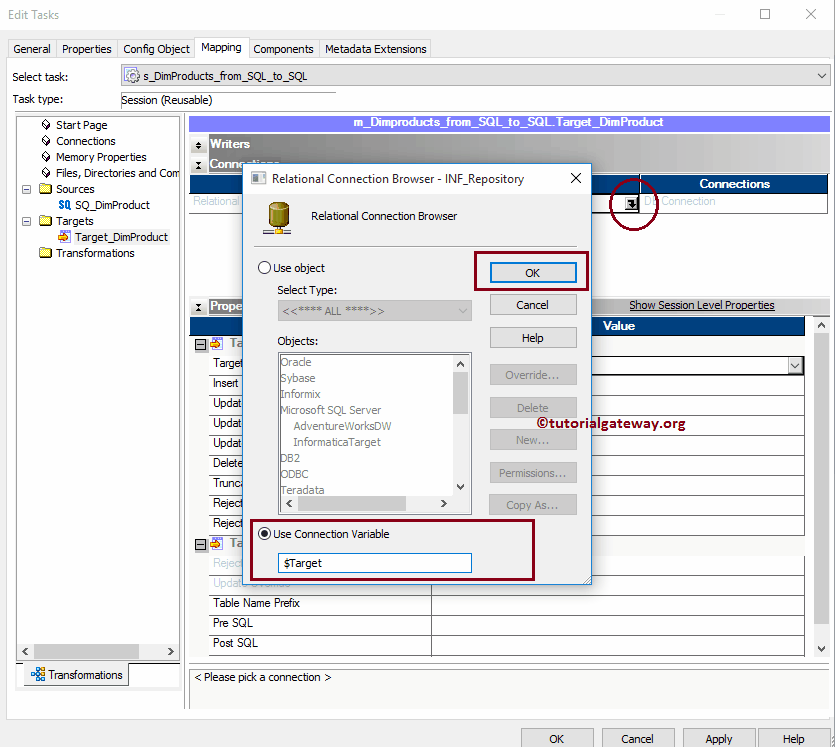This screenshot has width=835, height=747.
Task: Click the Target_DimProduct target icon
Action: [x=65, y=237]
